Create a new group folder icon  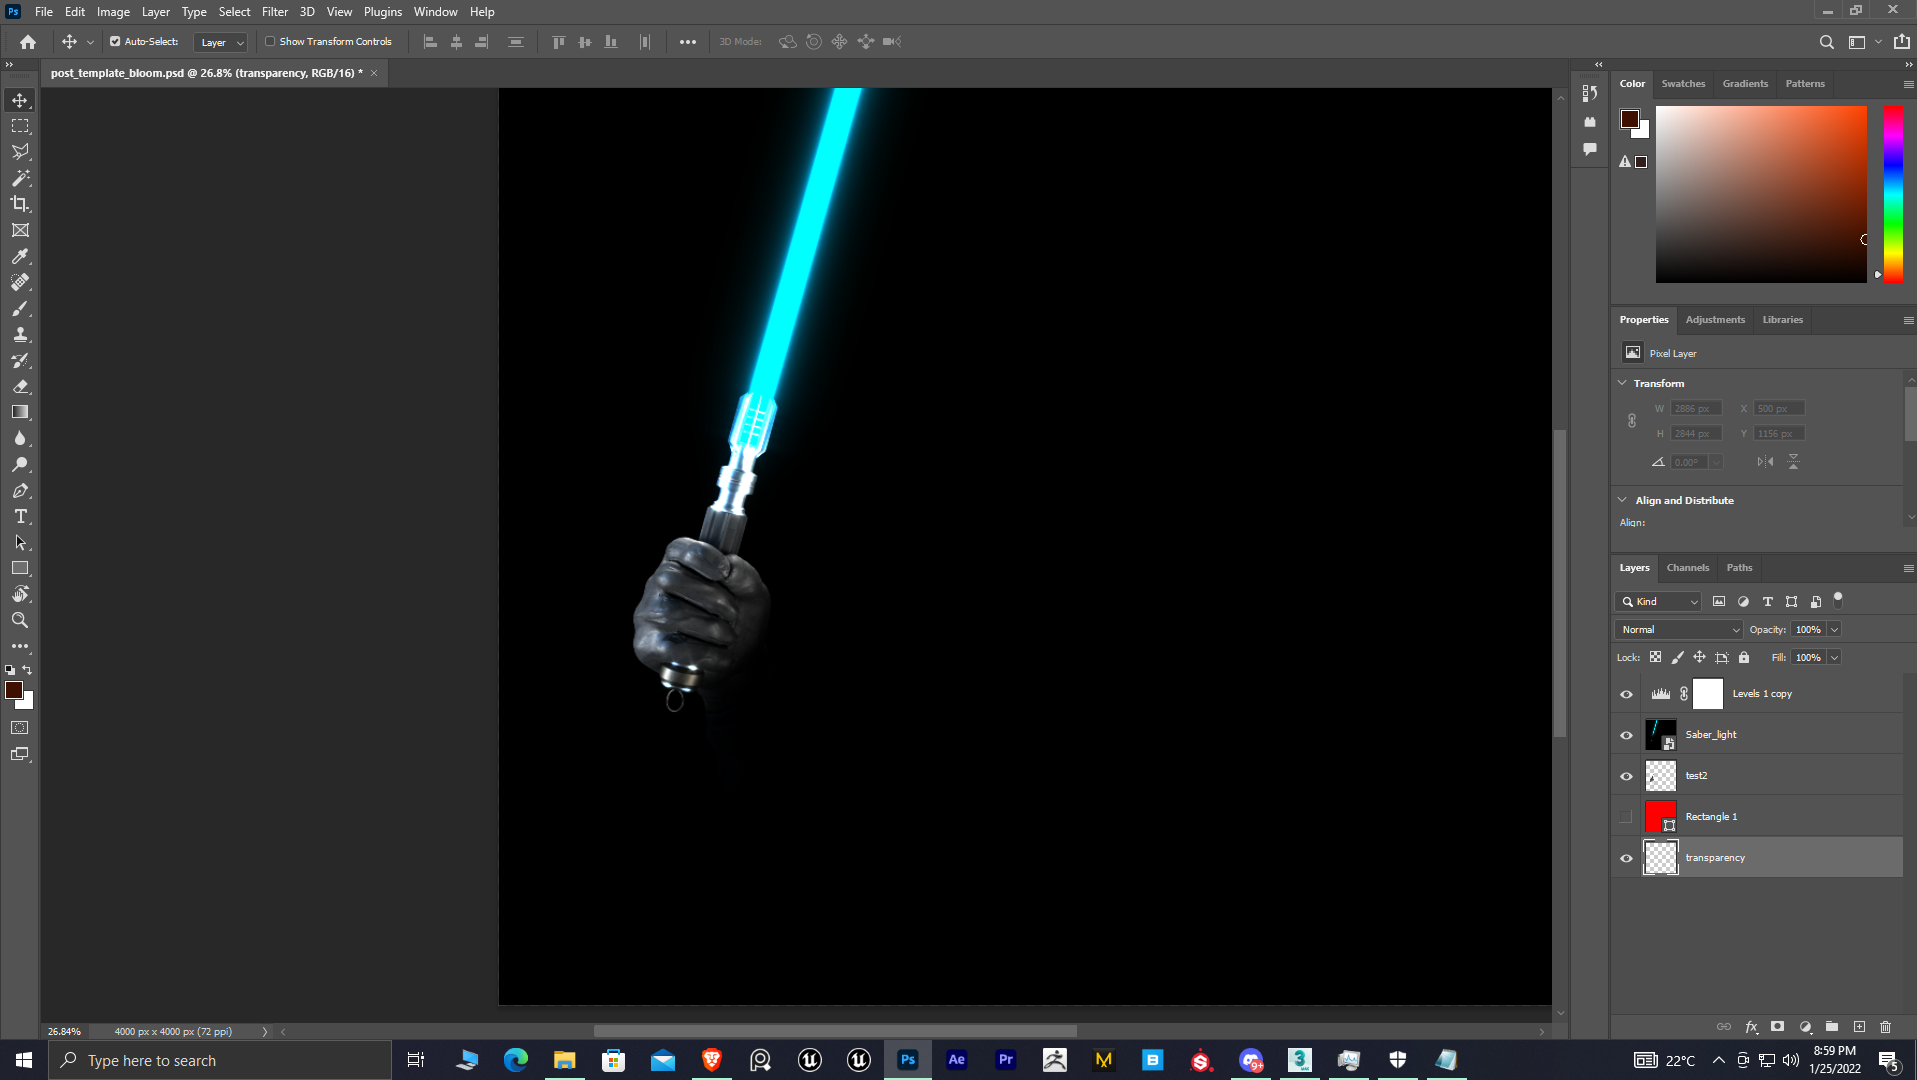pyautogui.click(x=1832, y=1027)
